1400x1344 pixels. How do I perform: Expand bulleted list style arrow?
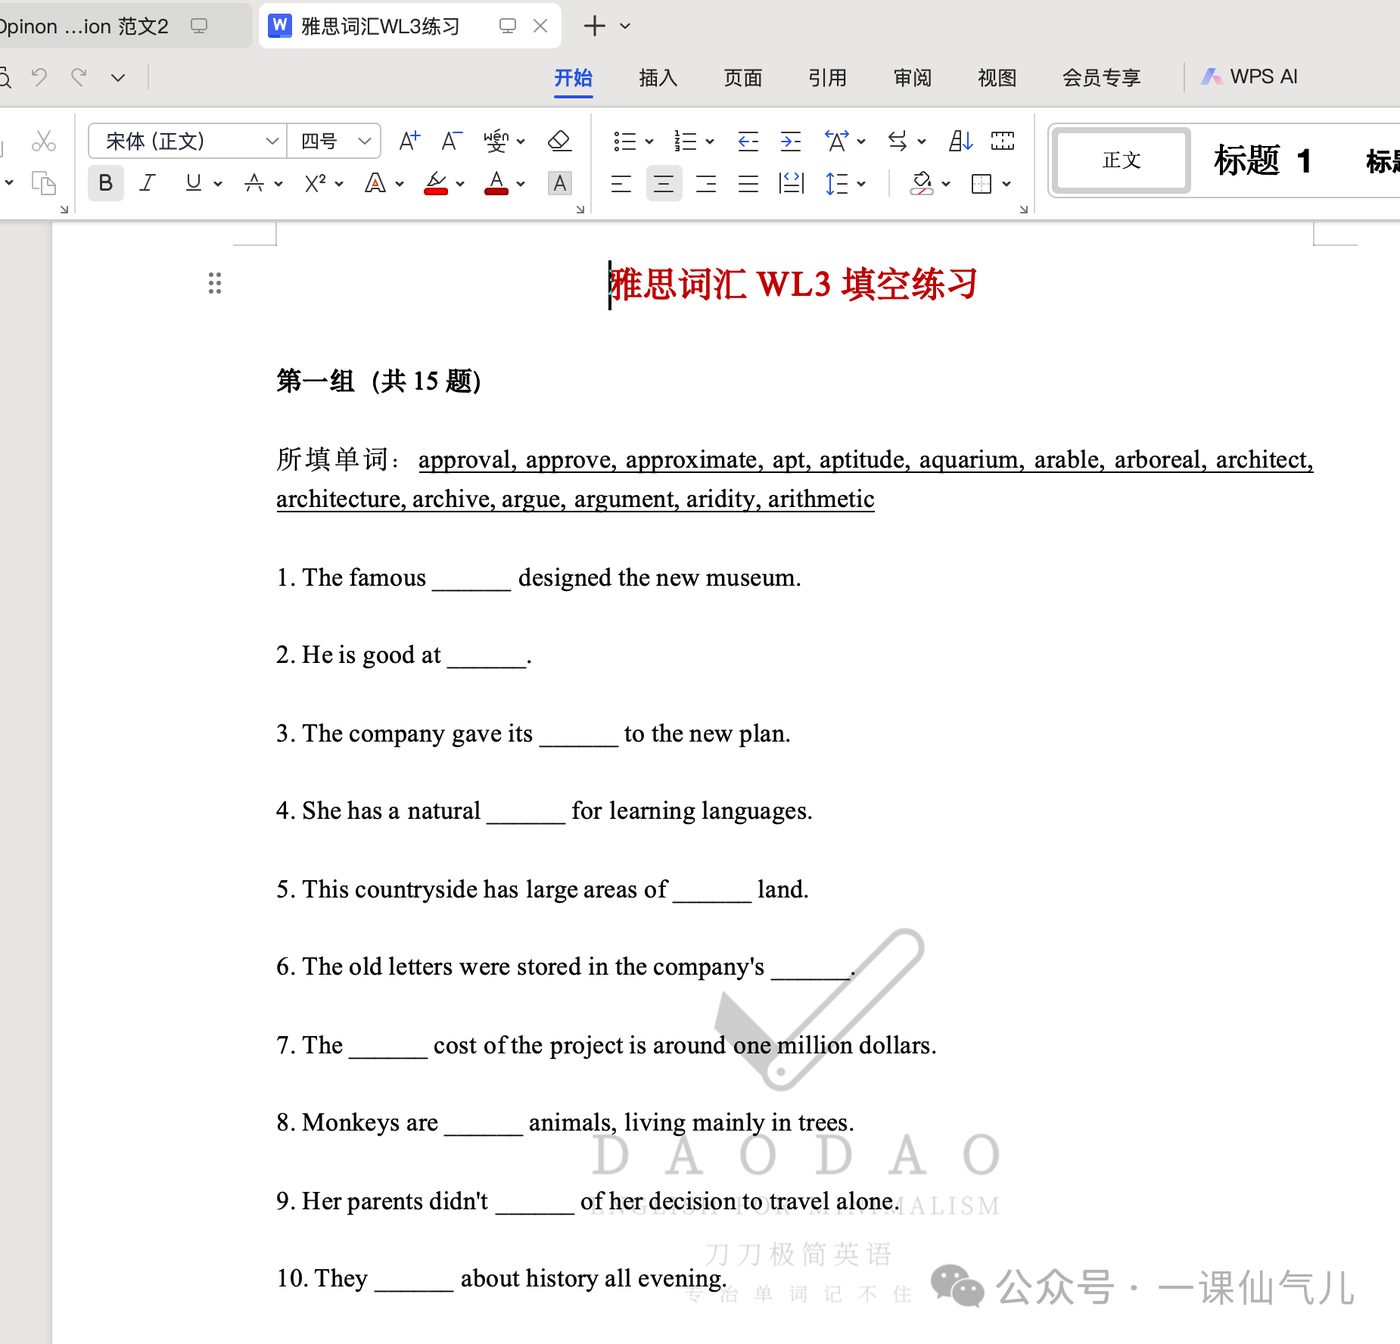pyautogui.click(x=649, y=142)
